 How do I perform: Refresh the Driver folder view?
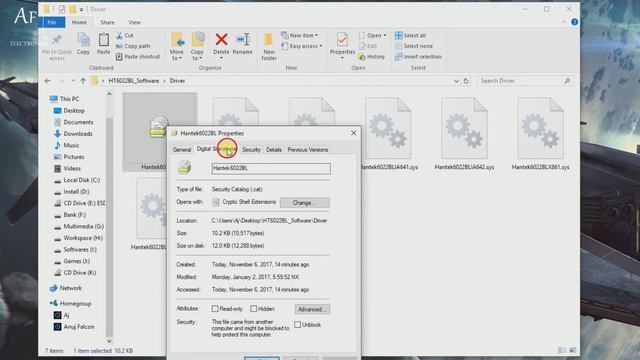pyautogui.click(x=466, y=81)
